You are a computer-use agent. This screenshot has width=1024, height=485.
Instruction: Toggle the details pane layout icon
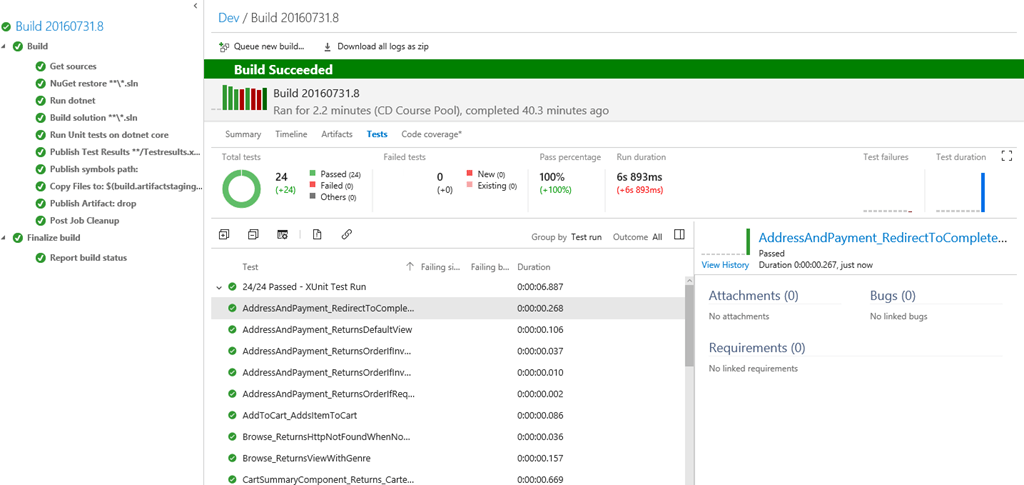coord(679,234)
